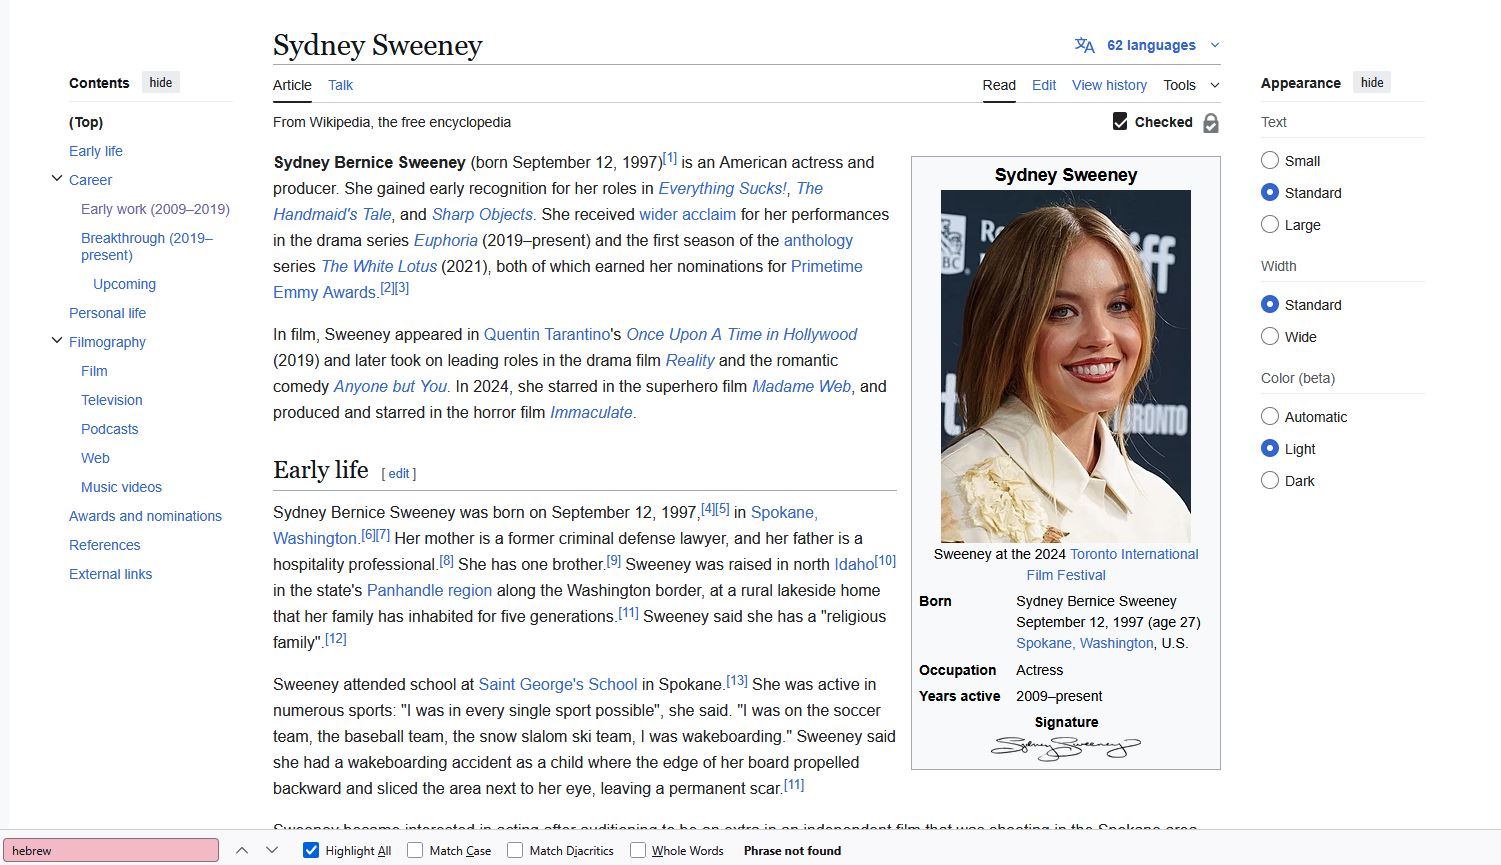Screen dimensions: 1501x865
Task: Open the Saint George's School link
Action: coord(558,684)
